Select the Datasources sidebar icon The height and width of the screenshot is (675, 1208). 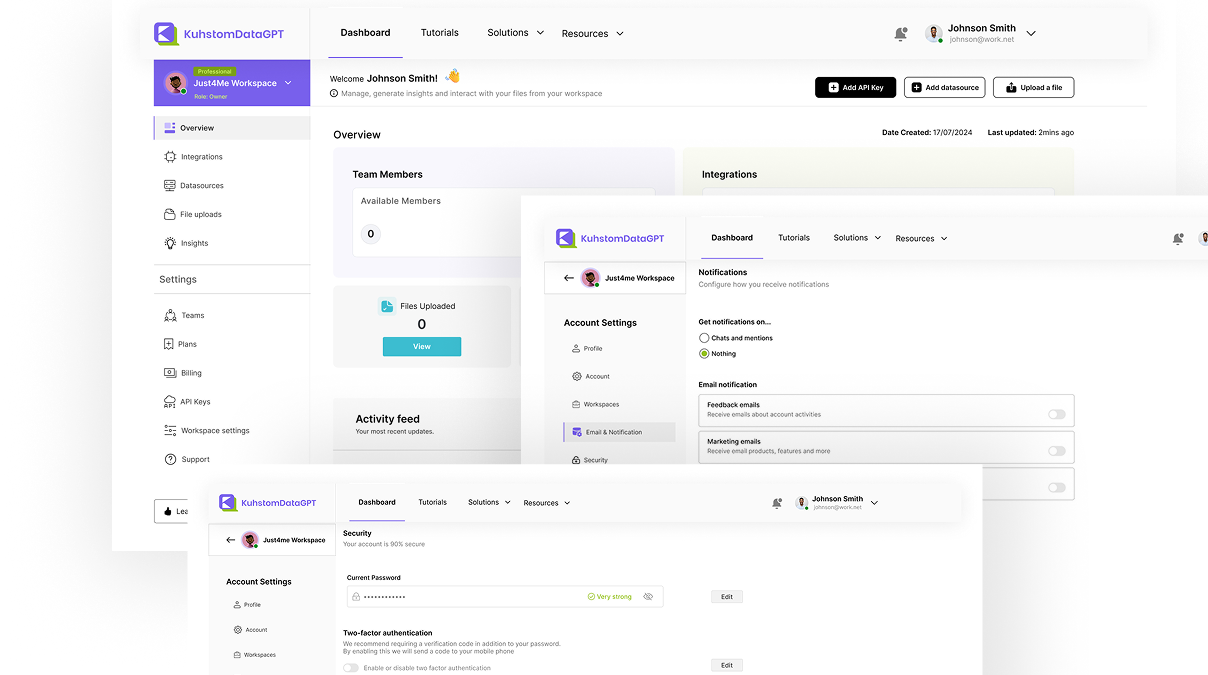172,185
